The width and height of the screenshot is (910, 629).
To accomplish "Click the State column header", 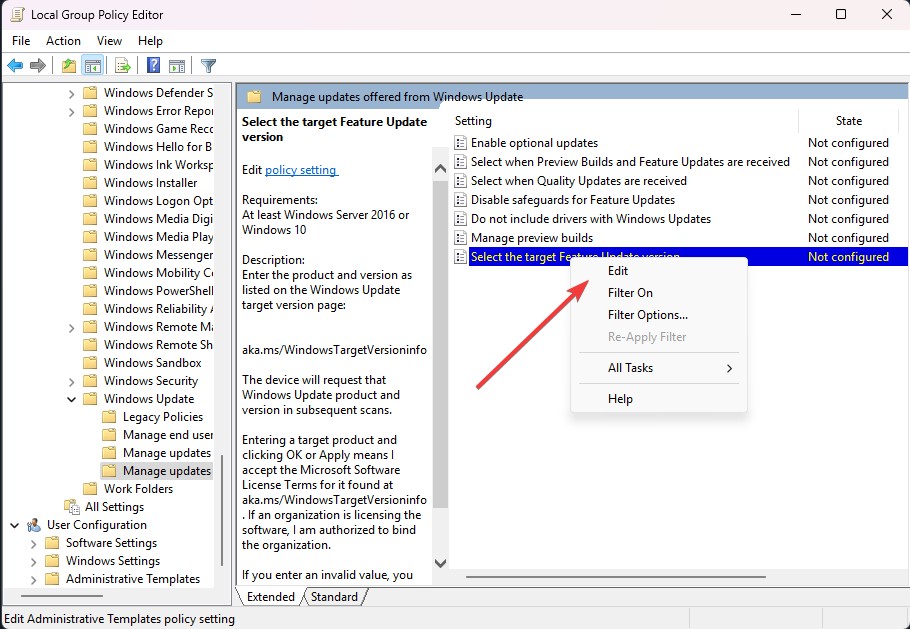I will coord(848,121).
